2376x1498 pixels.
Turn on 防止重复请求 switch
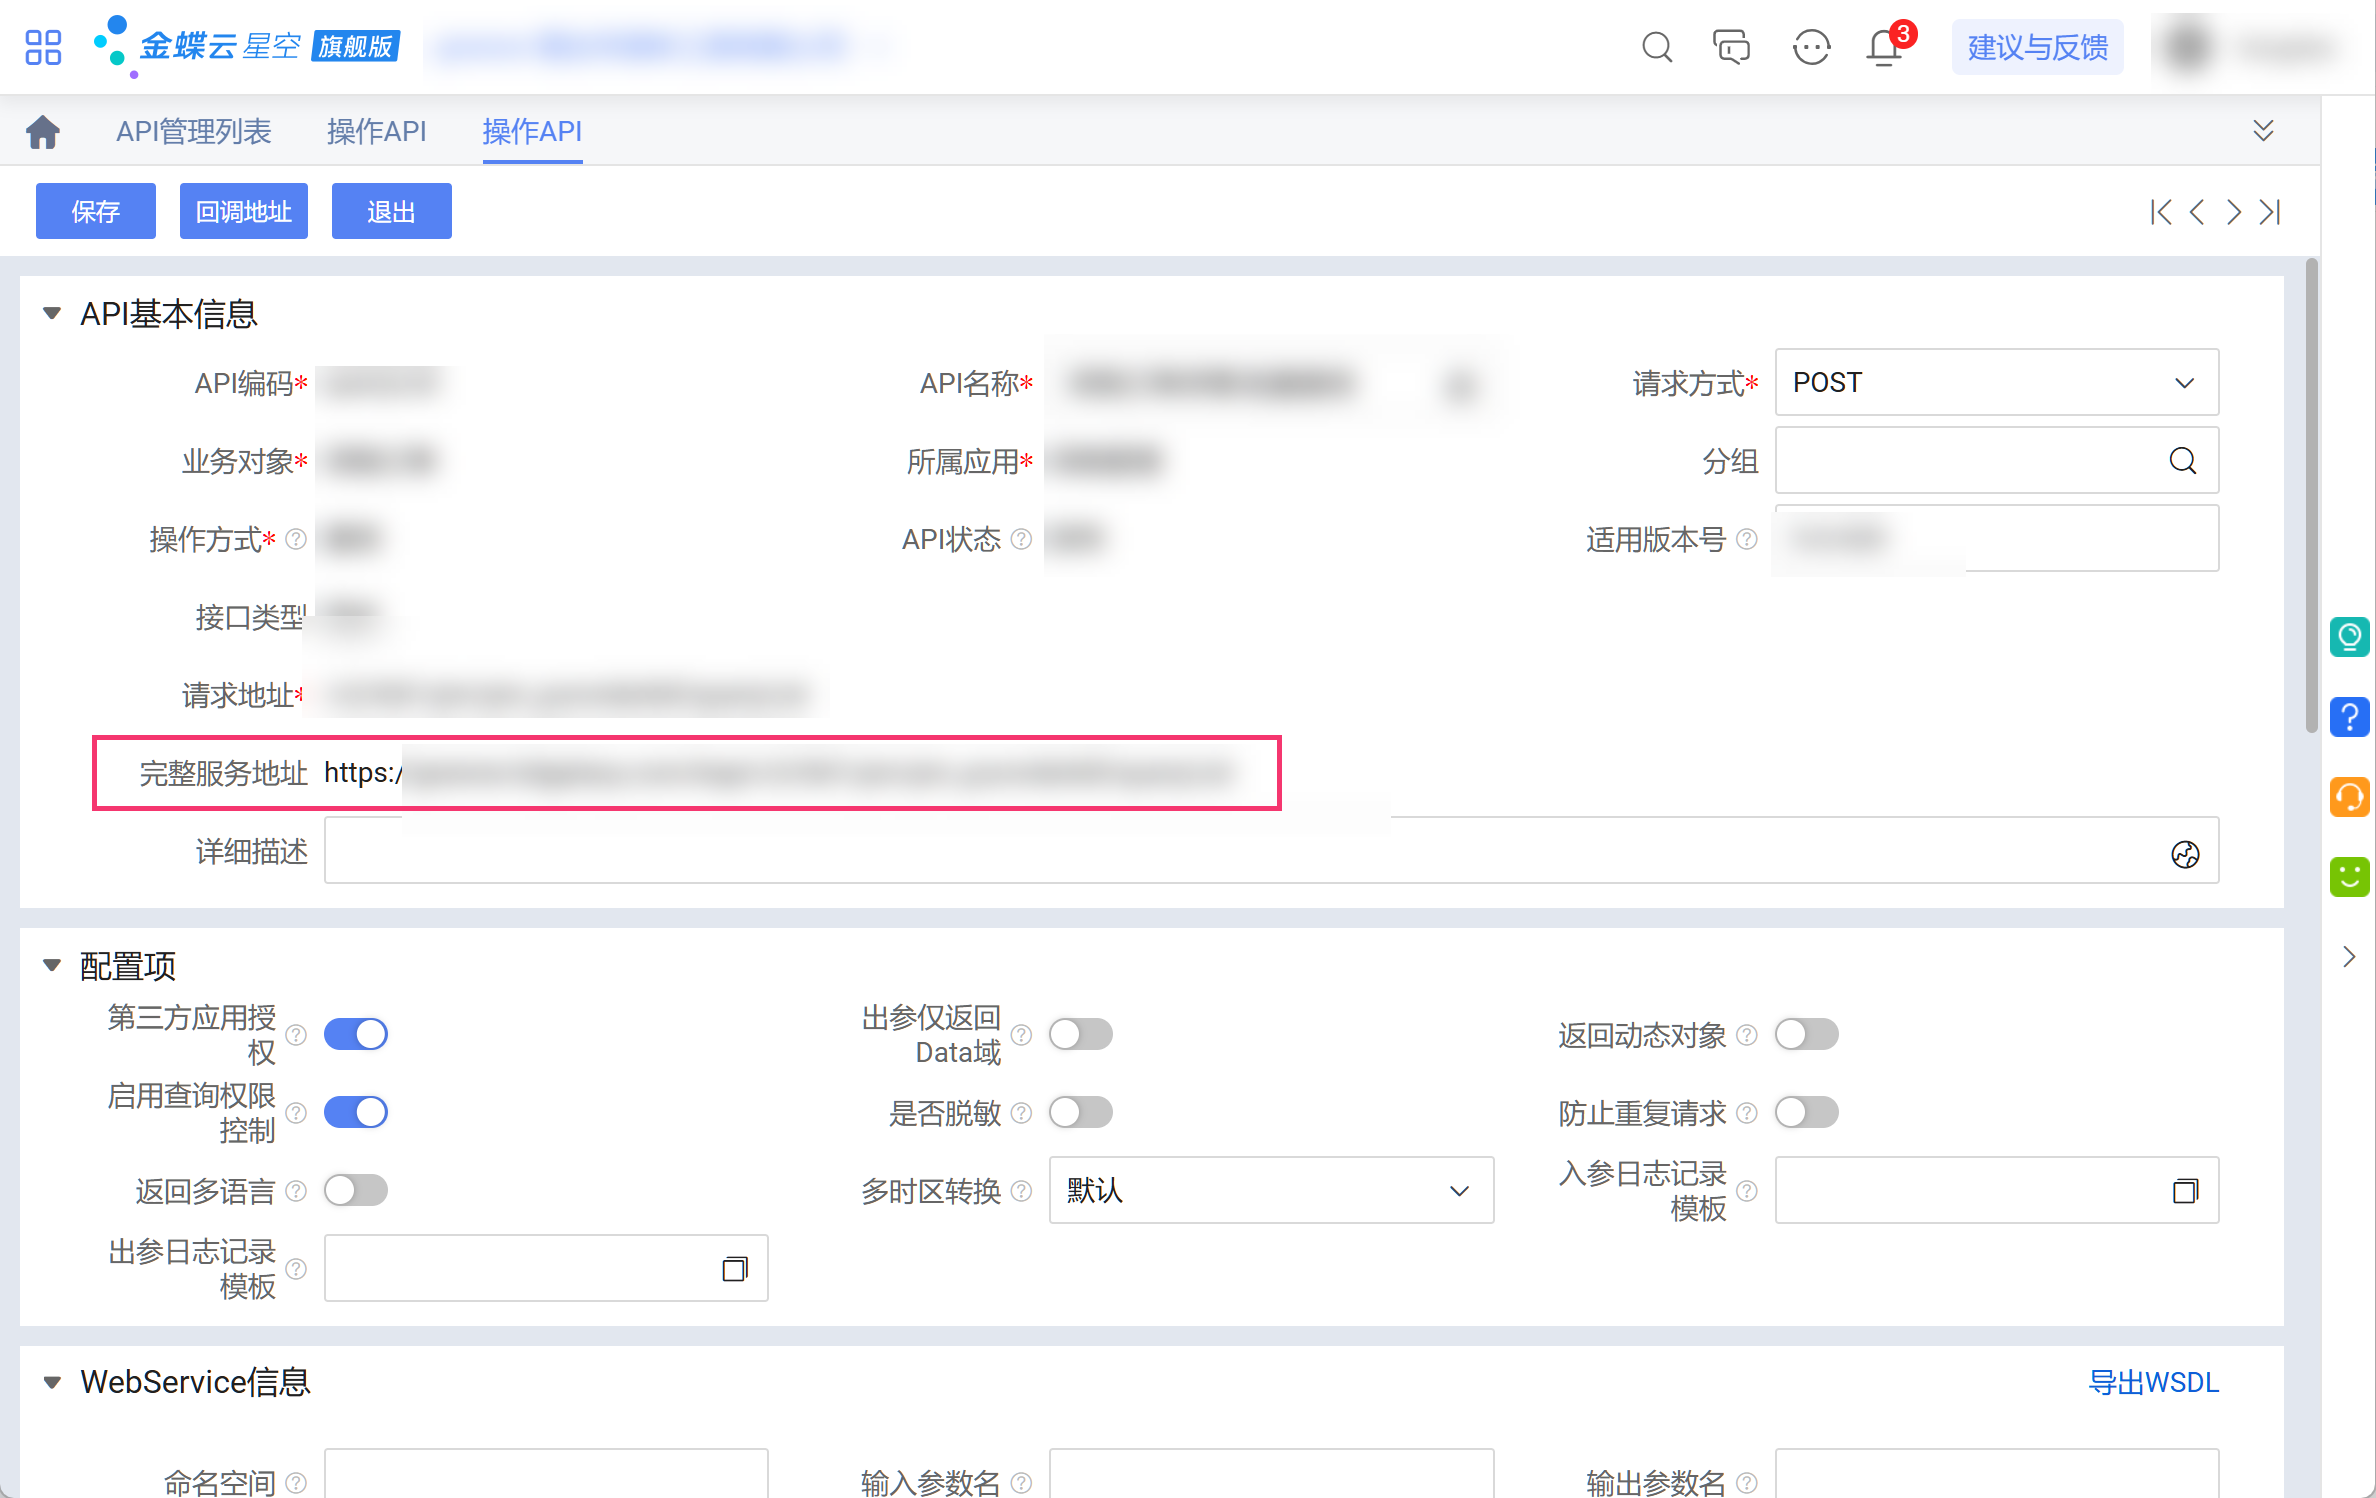[1806, 1112]
